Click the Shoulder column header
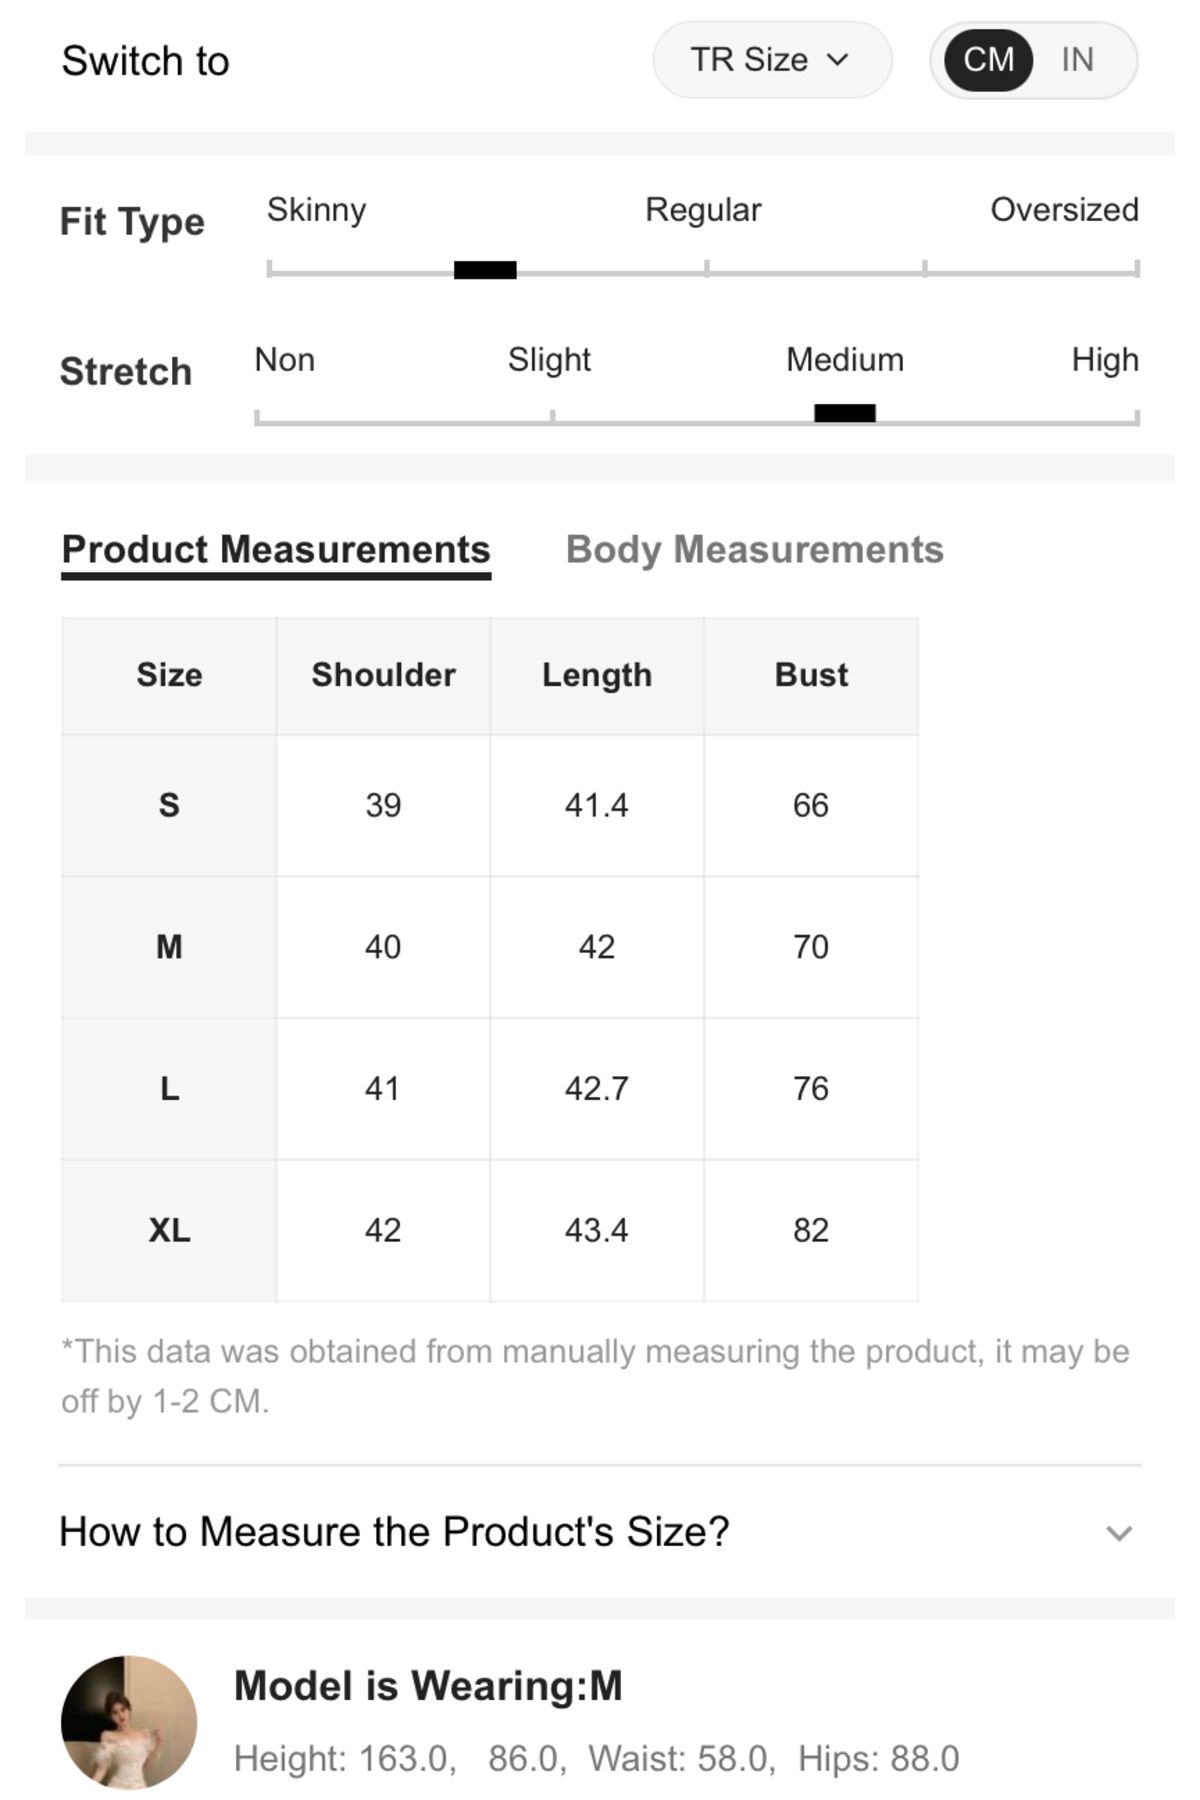This screenshot has width=1200, height=1800. [383, 675]
